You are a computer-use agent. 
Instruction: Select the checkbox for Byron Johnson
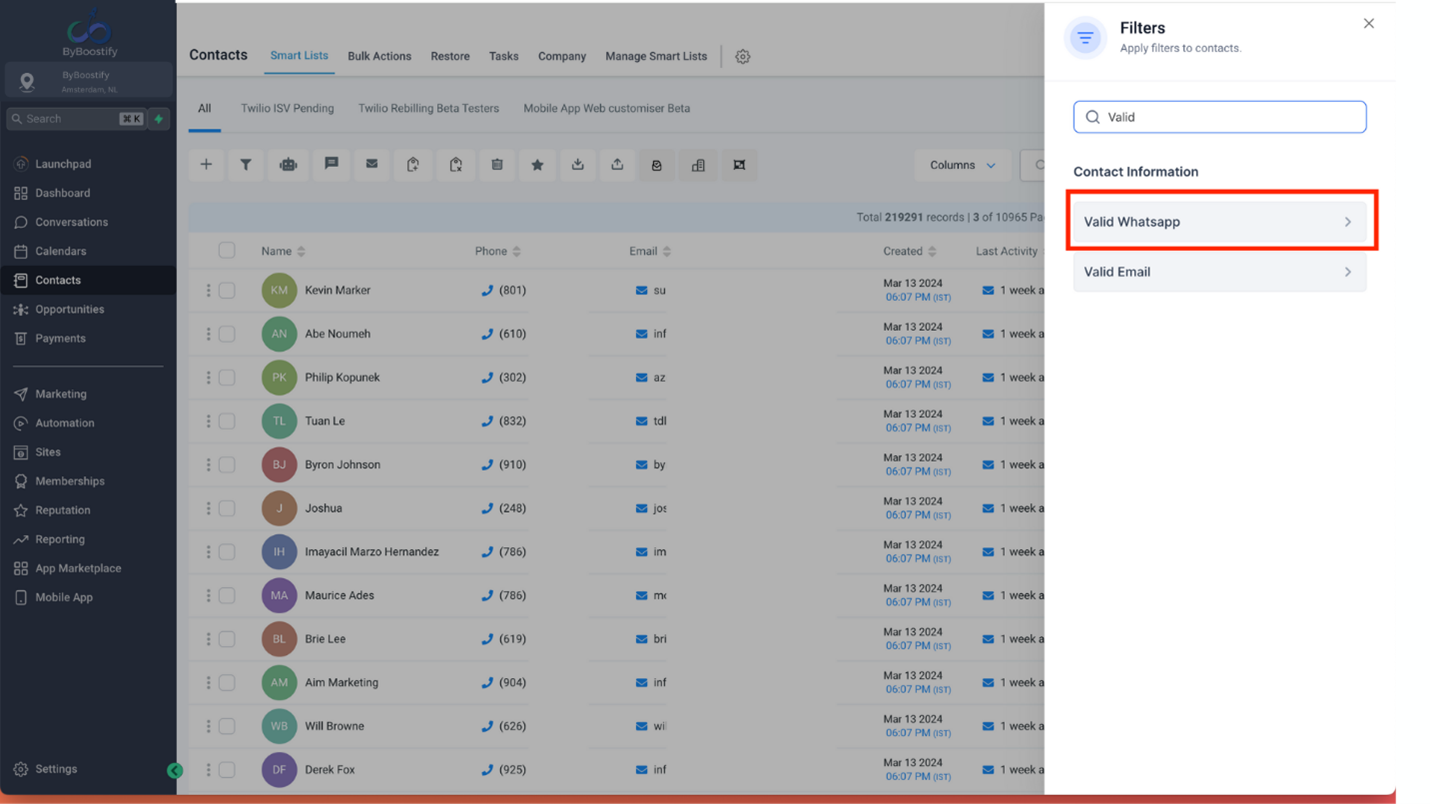(x=227, y=465)
